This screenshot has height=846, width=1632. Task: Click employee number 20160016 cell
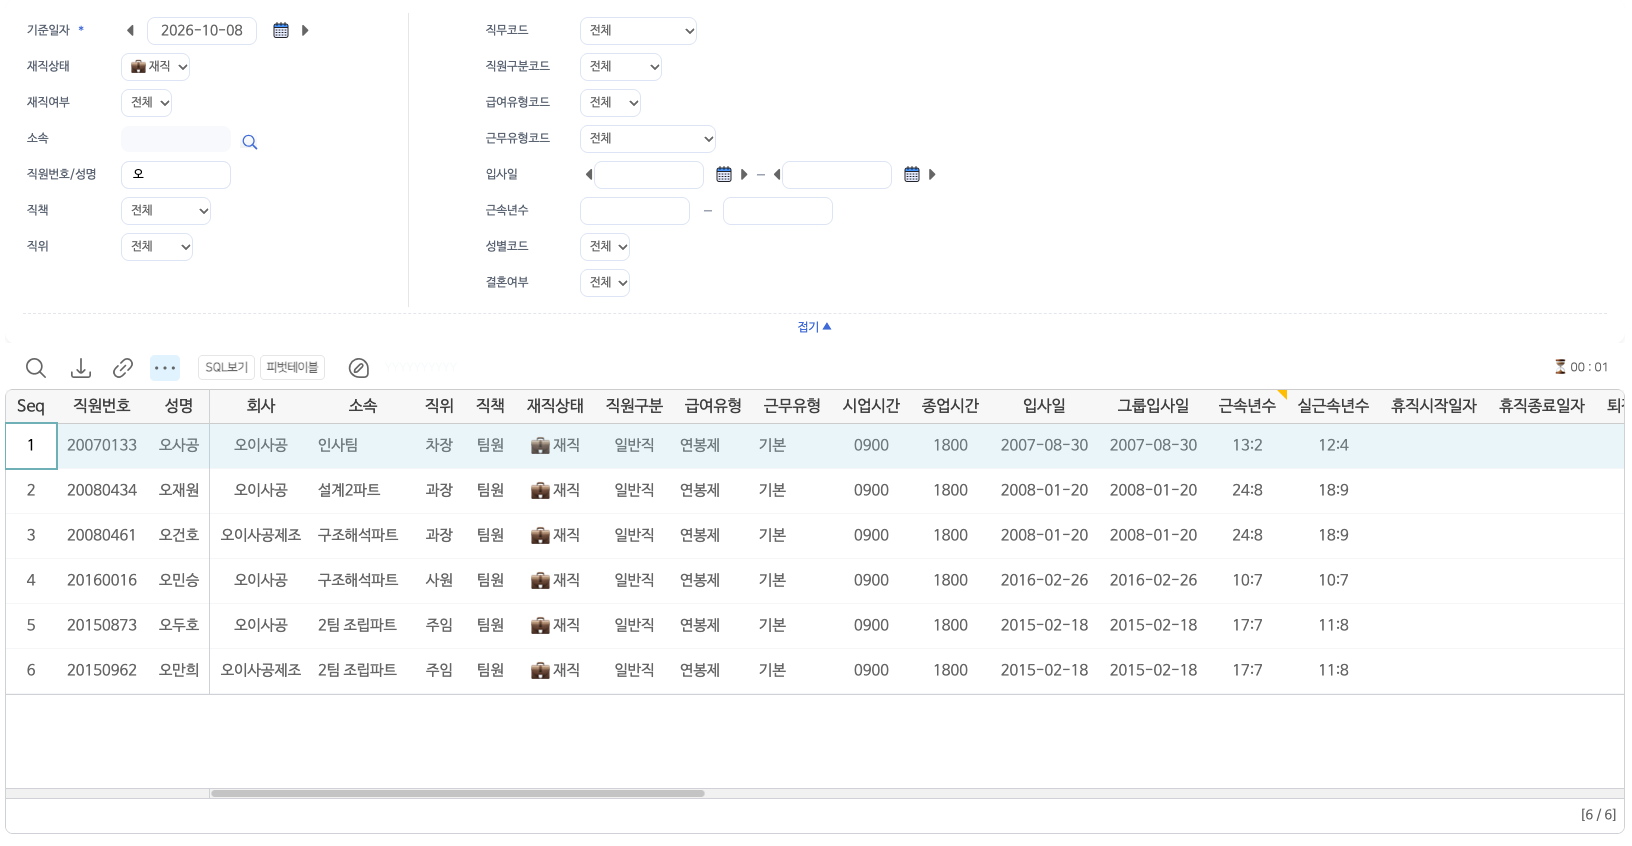(102, 581)
